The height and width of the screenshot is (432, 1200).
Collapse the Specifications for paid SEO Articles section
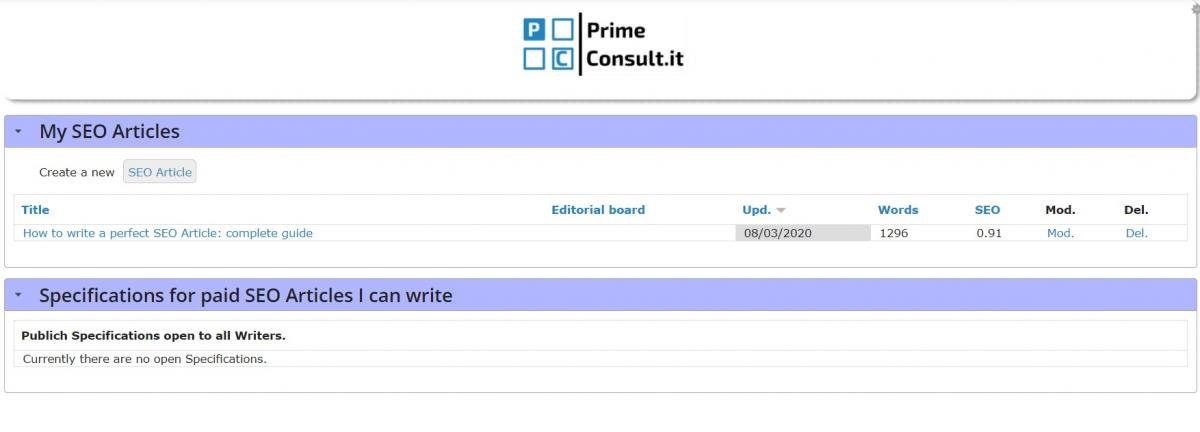[x=18, y=295]
